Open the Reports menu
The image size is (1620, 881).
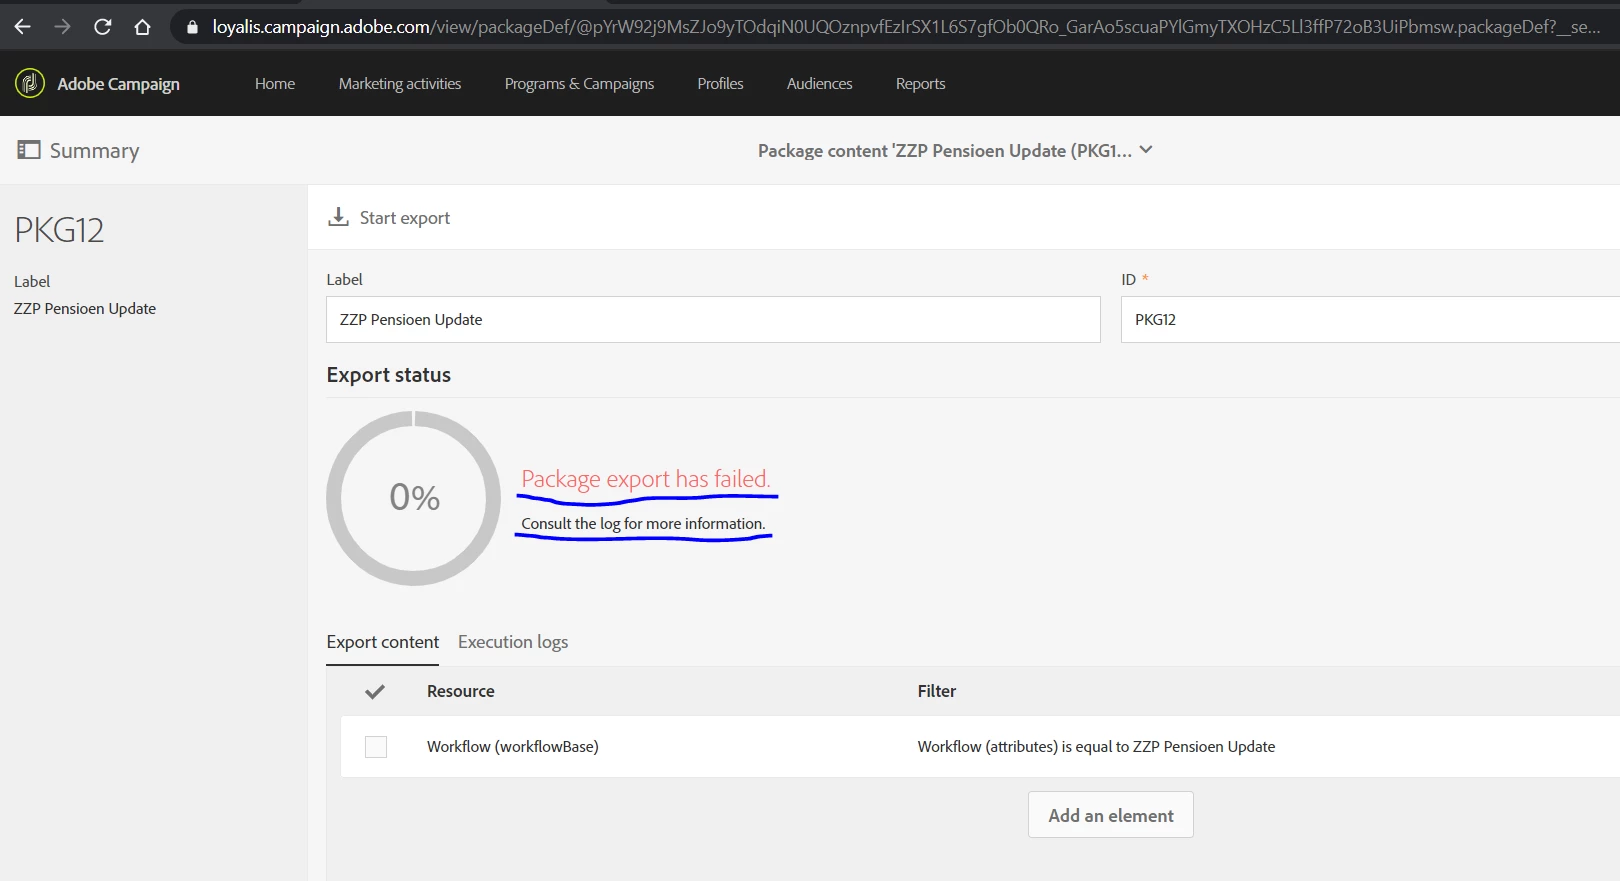(920, 84)
